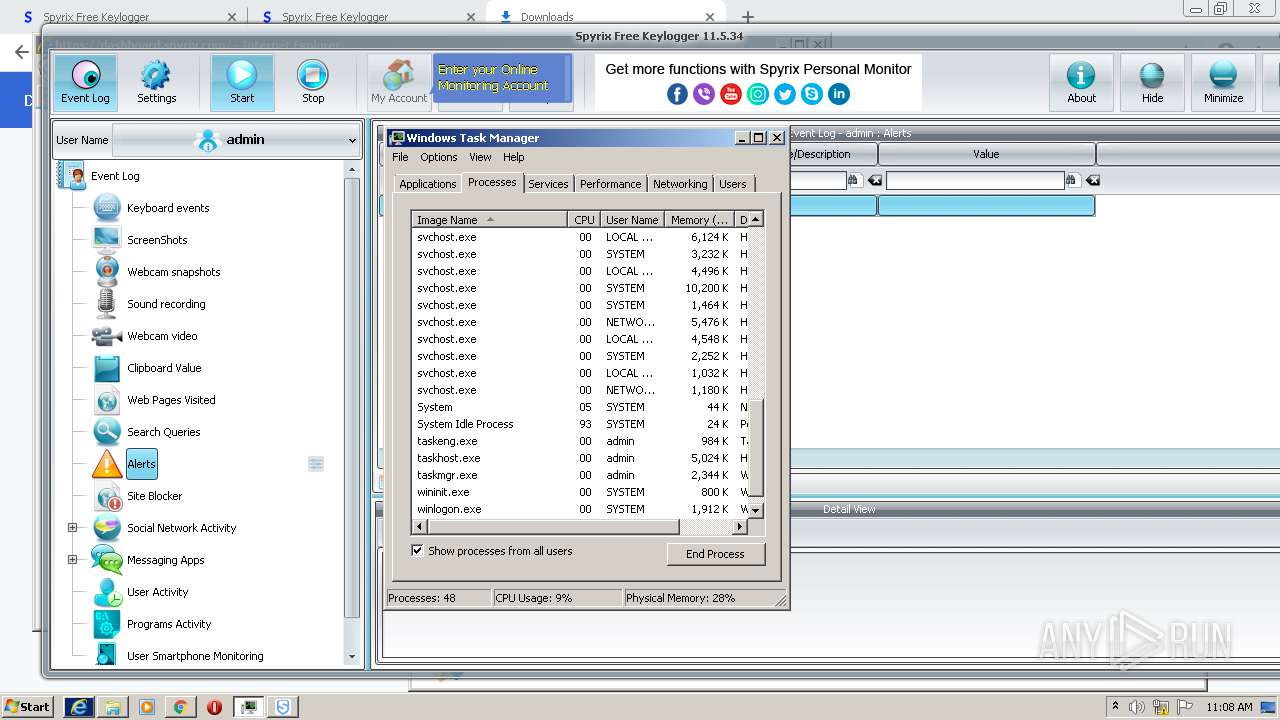The height and width of the screenshot is (720, 1280).
Task: Open Spyrix Instagram social icon
Action: [758, 94]
